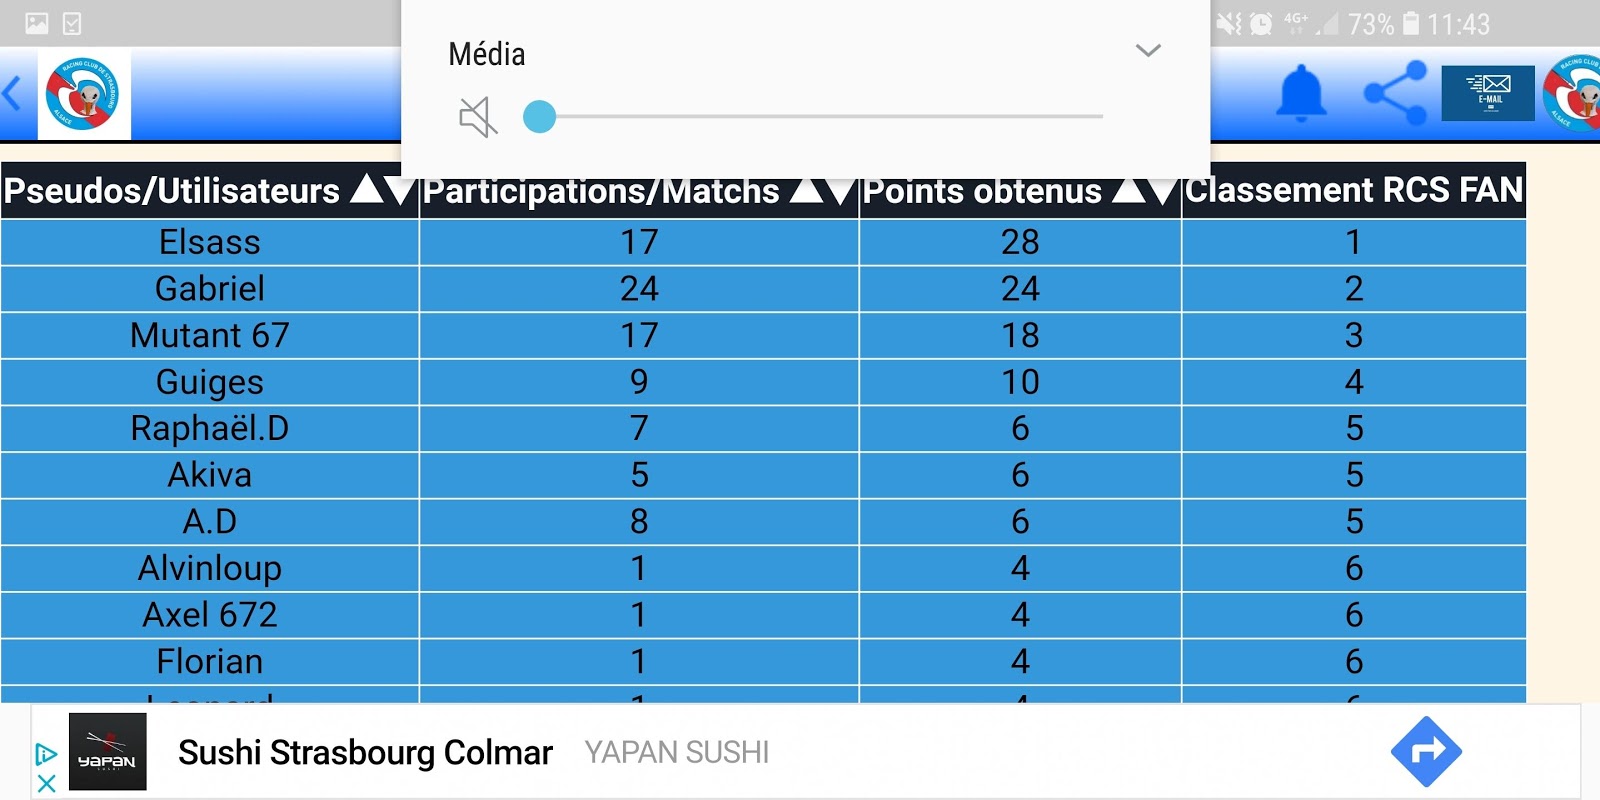The height and width of the screenshot is (800, 1600).
Task: Click the Sushi Strasbourg Colmar ad title
Action: point(365,752)
